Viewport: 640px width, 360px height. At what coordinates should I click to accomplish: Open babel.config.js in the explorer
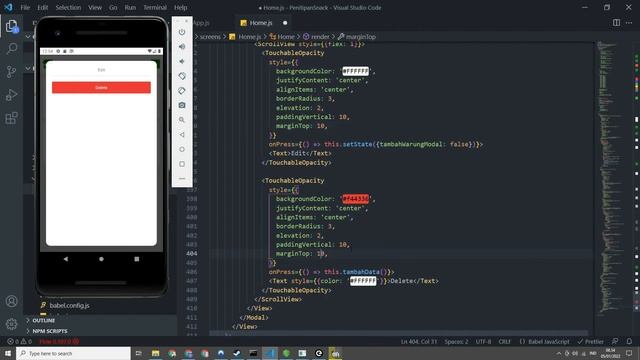69,305
